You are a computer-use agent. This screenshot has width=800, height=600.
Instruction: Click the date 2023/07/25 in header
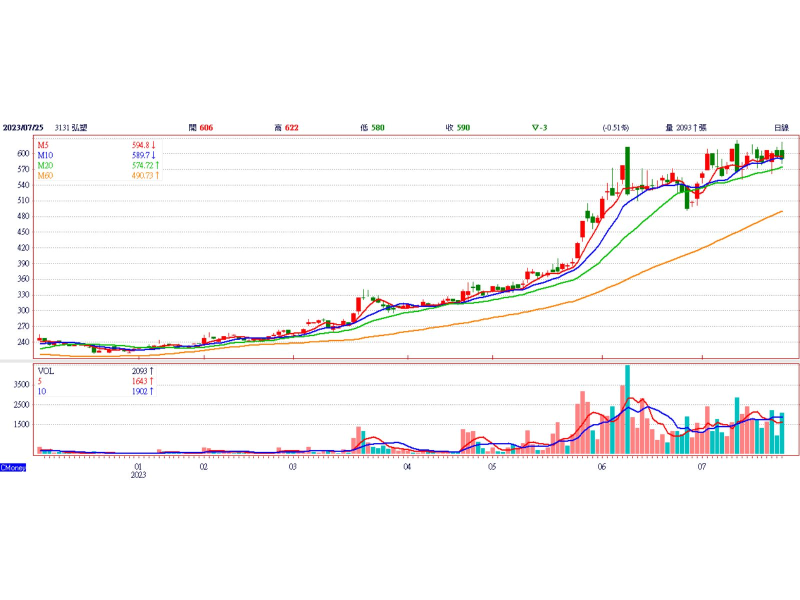click(26, 128)
